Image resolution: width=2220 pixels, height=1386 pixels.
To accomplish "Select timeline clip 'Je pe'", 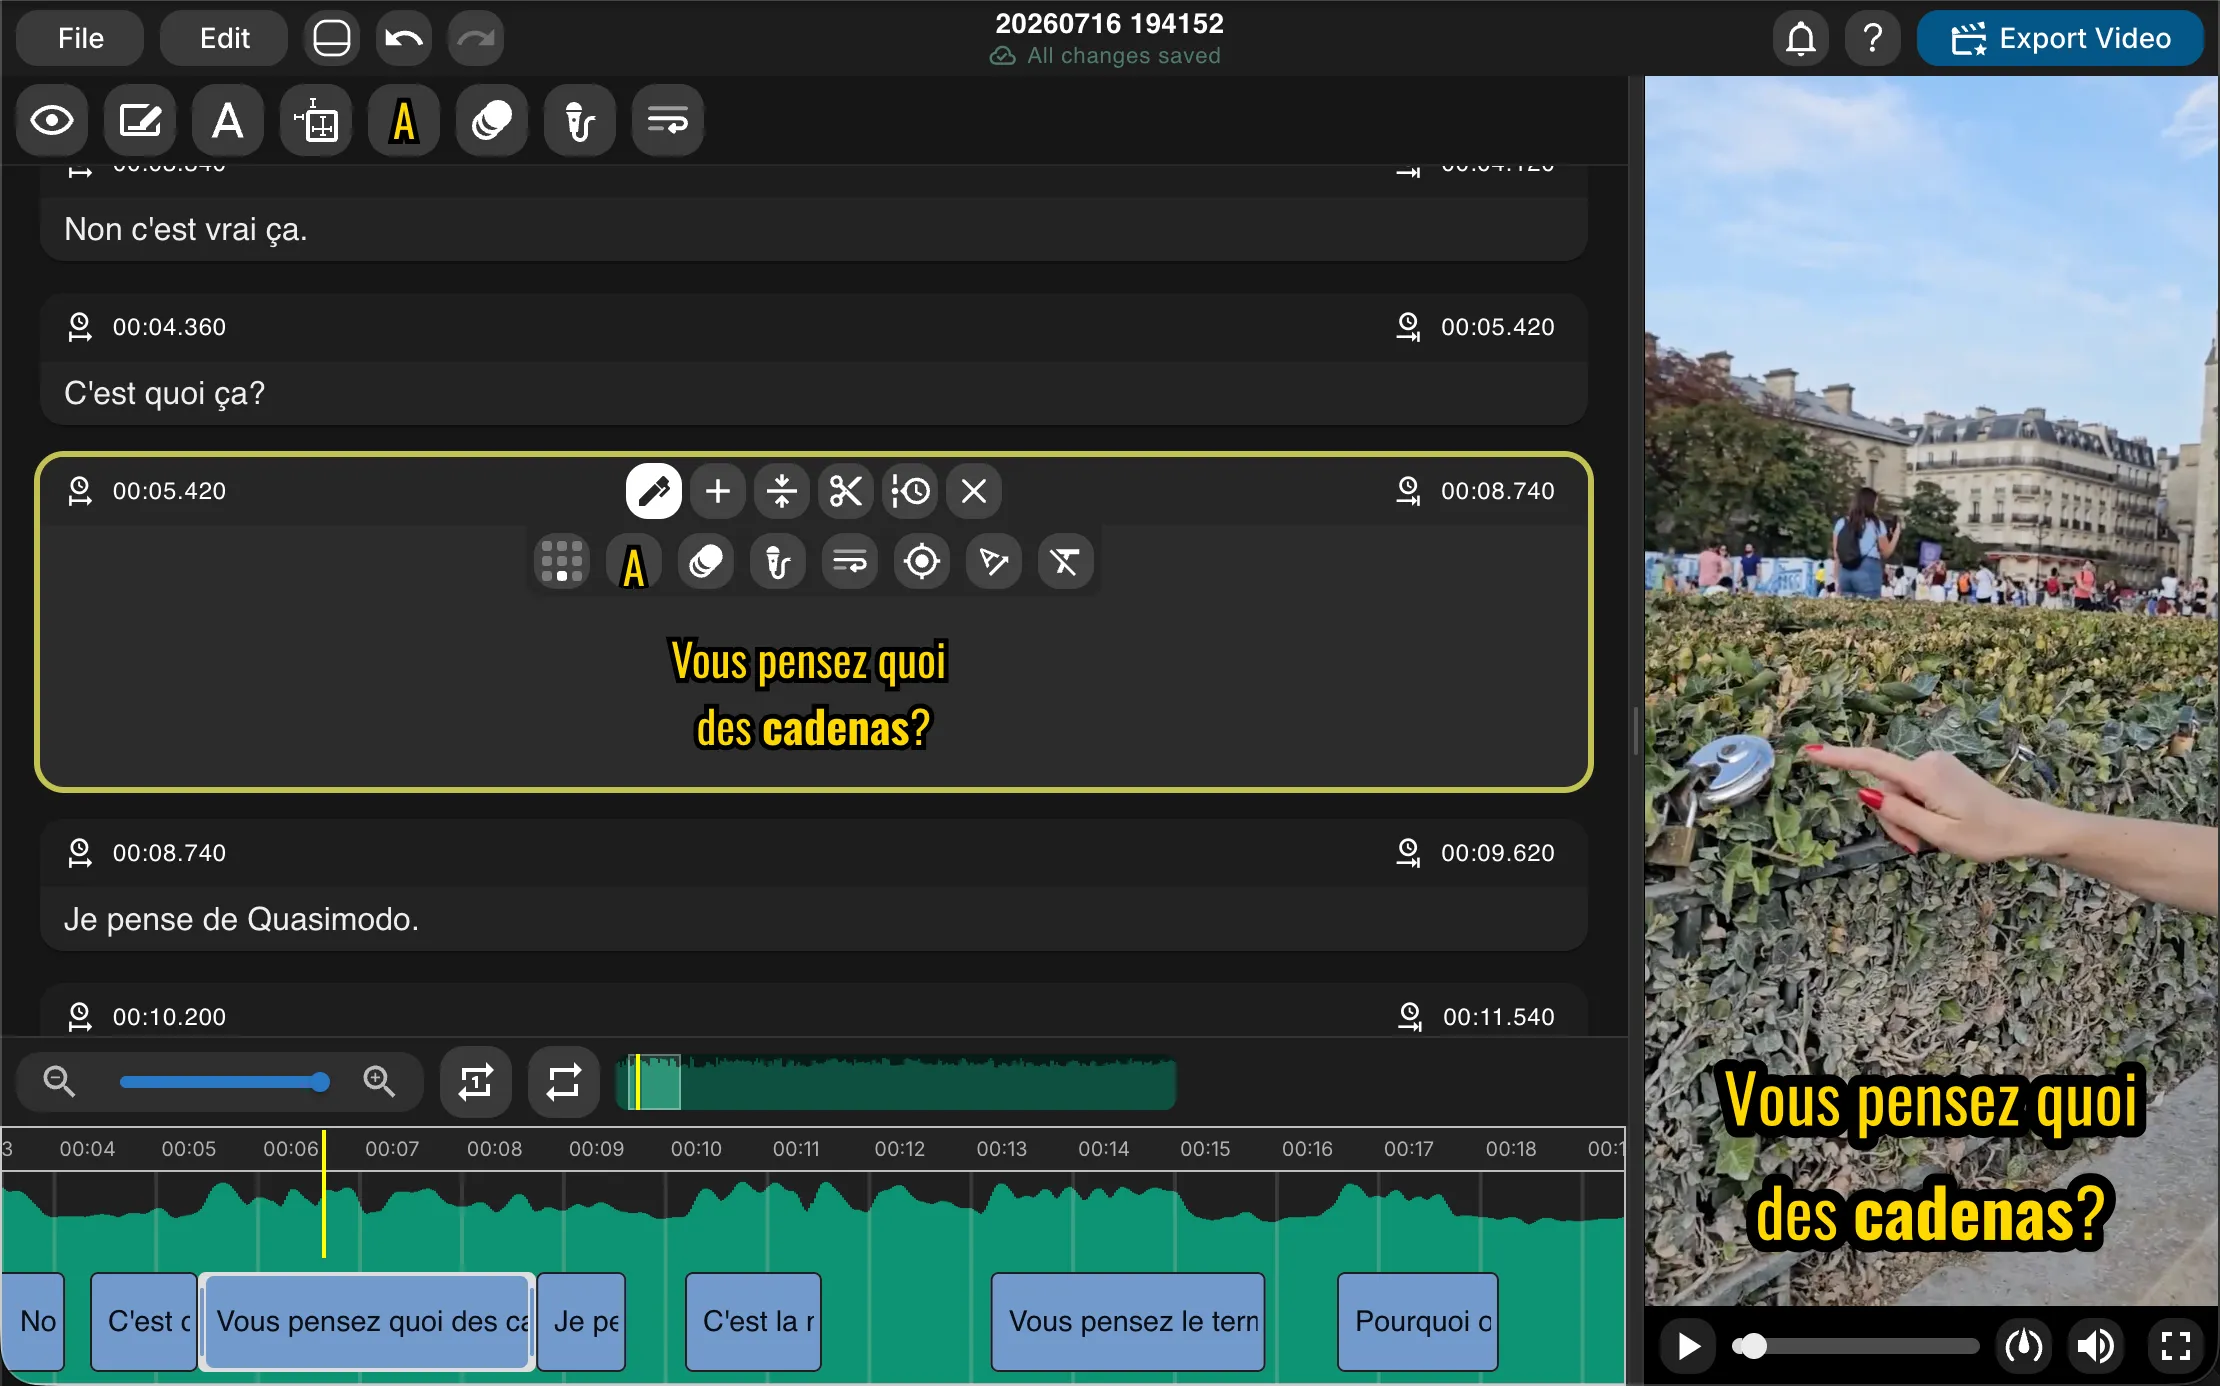I will [x=582, y=1321].
